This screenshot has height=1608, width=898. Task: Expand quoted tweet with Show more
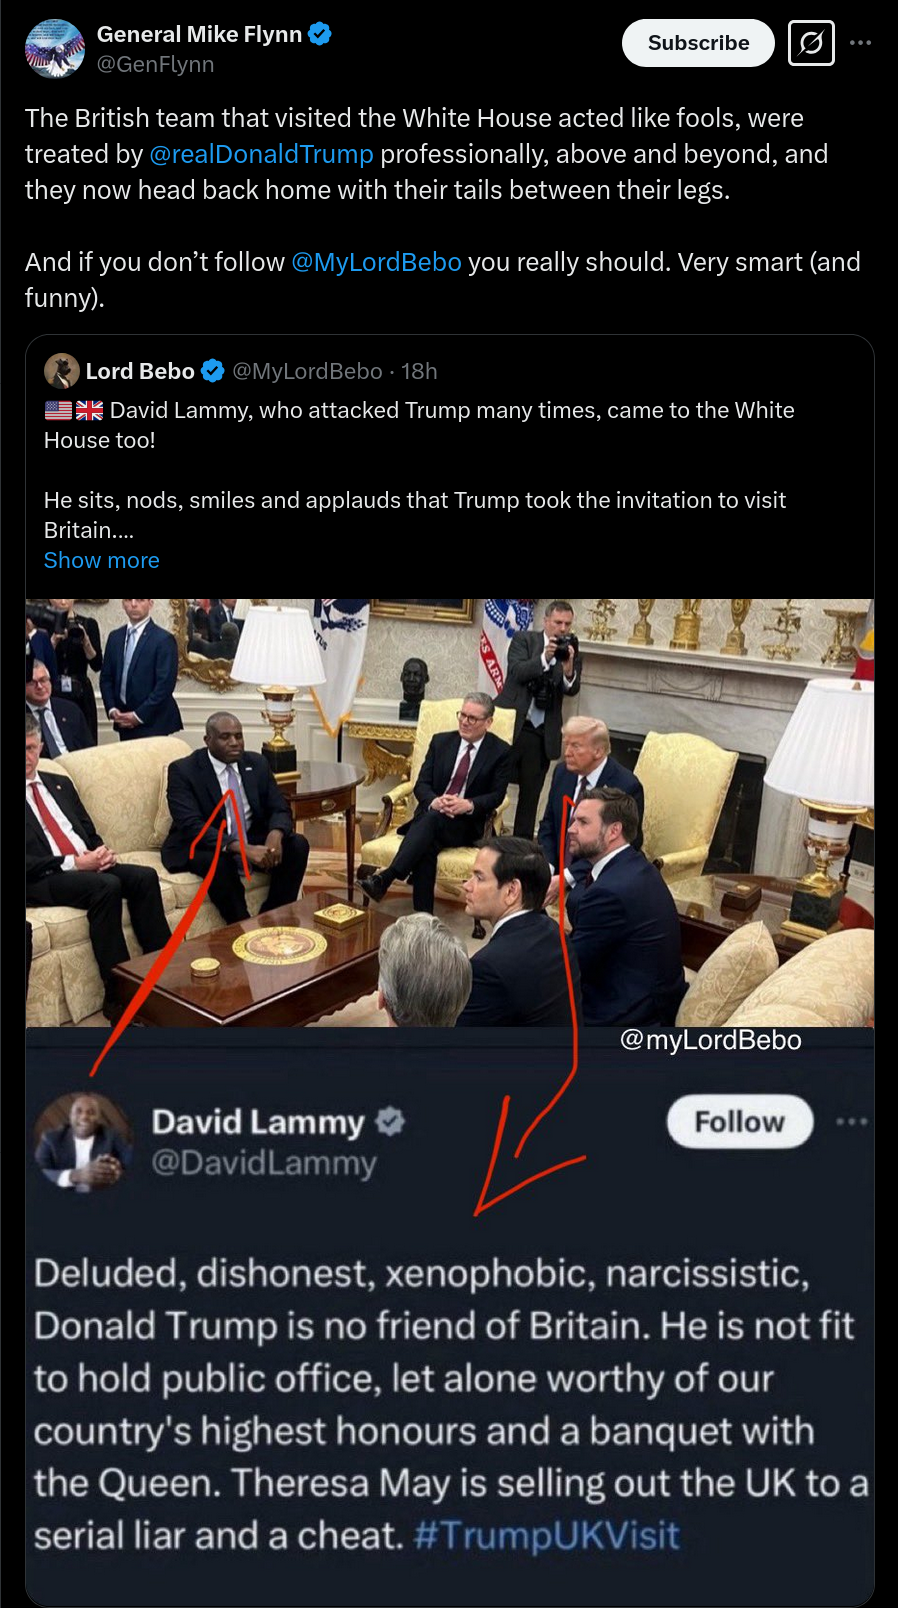[x=102, y=560]
